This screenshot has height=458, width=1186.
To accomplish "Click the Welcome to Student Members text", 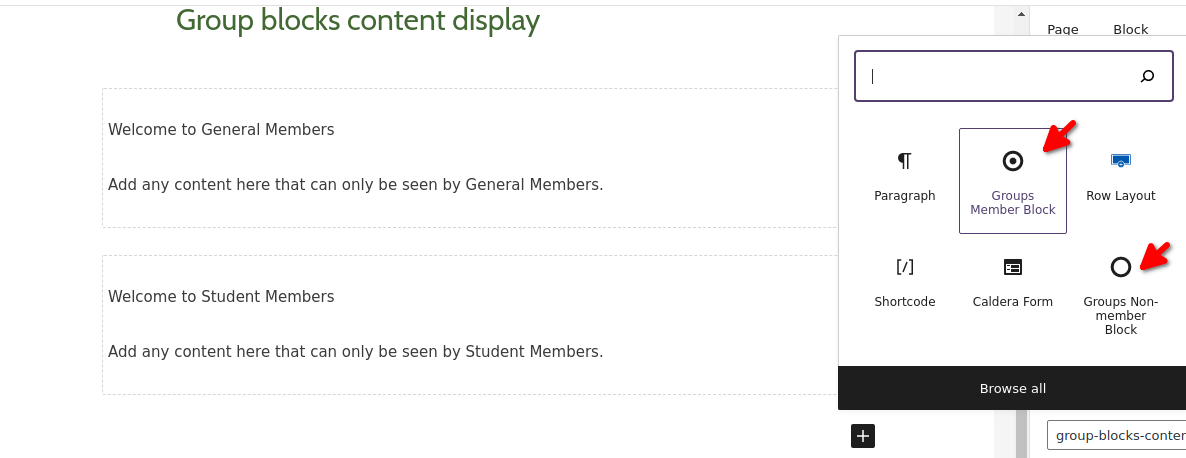I will pos(221,296).
